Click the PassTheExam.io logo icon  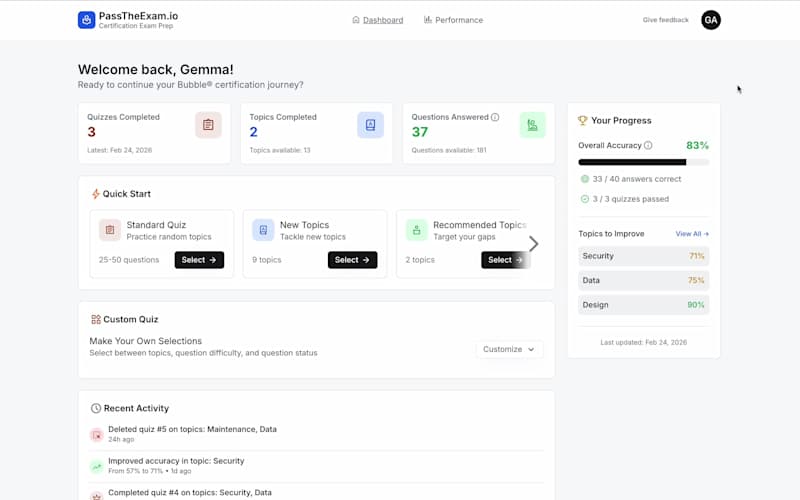tap(87, 20)
